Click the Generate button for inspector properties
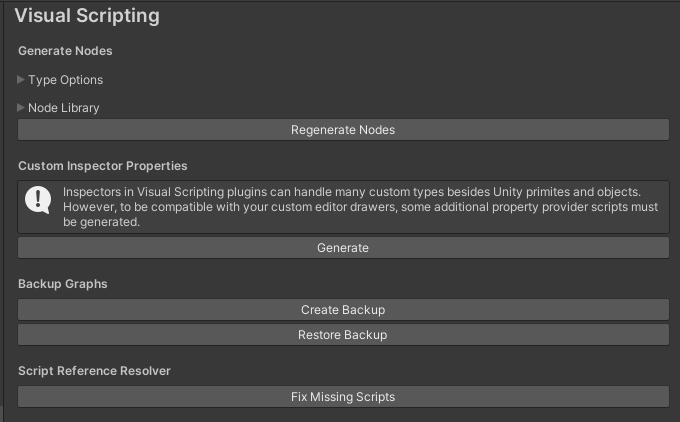This screenshot has height=422, width=680. pyautogui.click(x=343, y=248)
